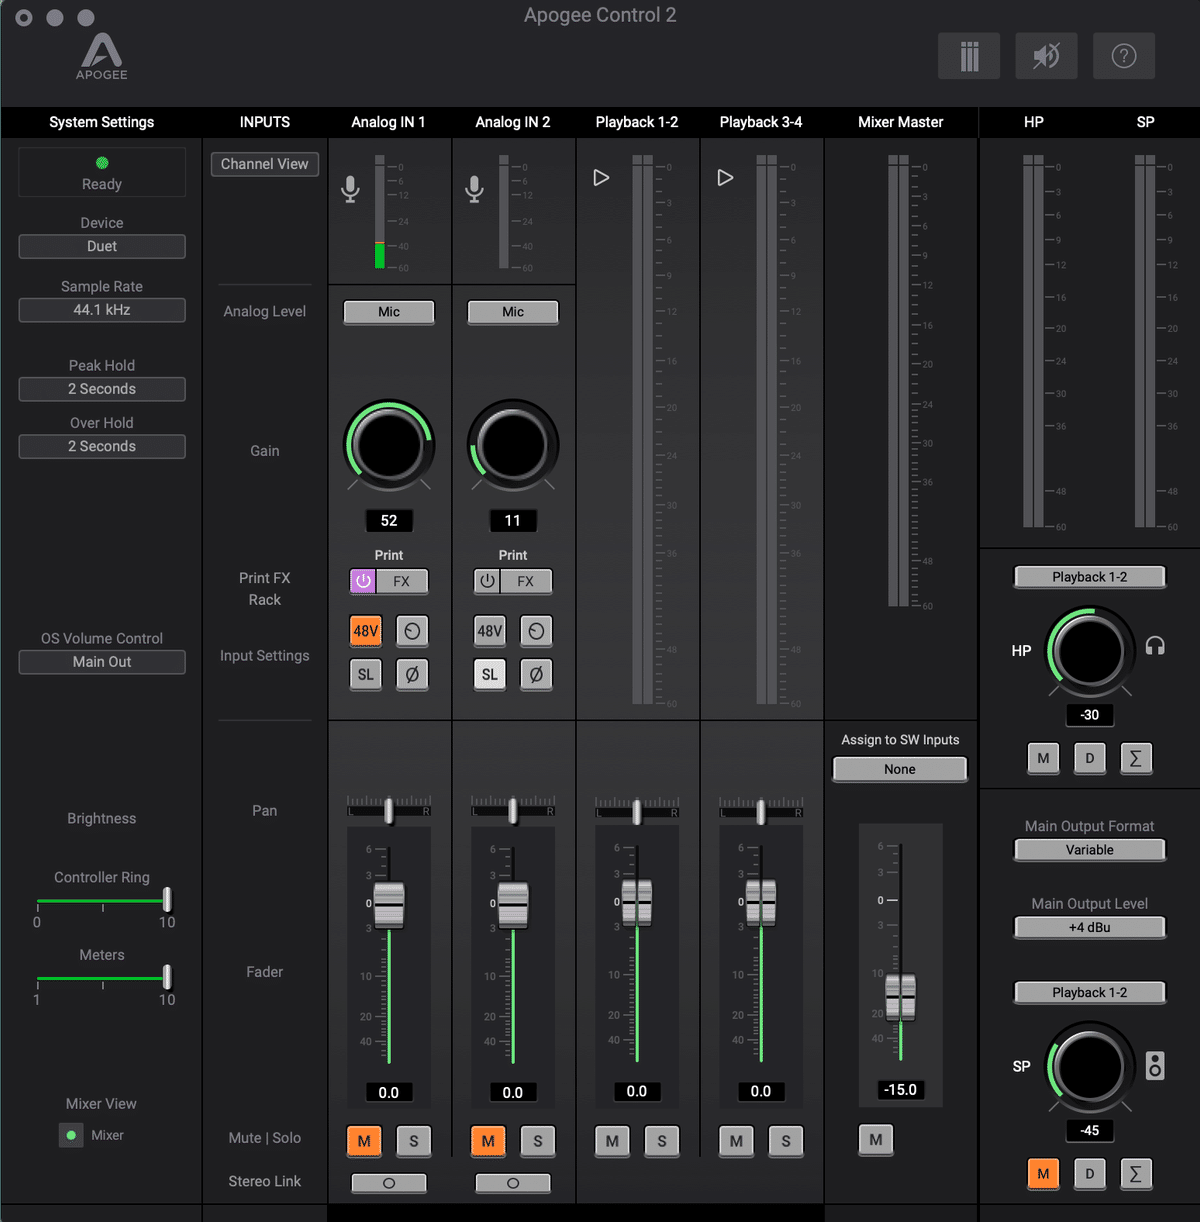Click the Controller Ring brightness slider handle
Viewport: 1200px width, 1222px height.
(167, 899)
